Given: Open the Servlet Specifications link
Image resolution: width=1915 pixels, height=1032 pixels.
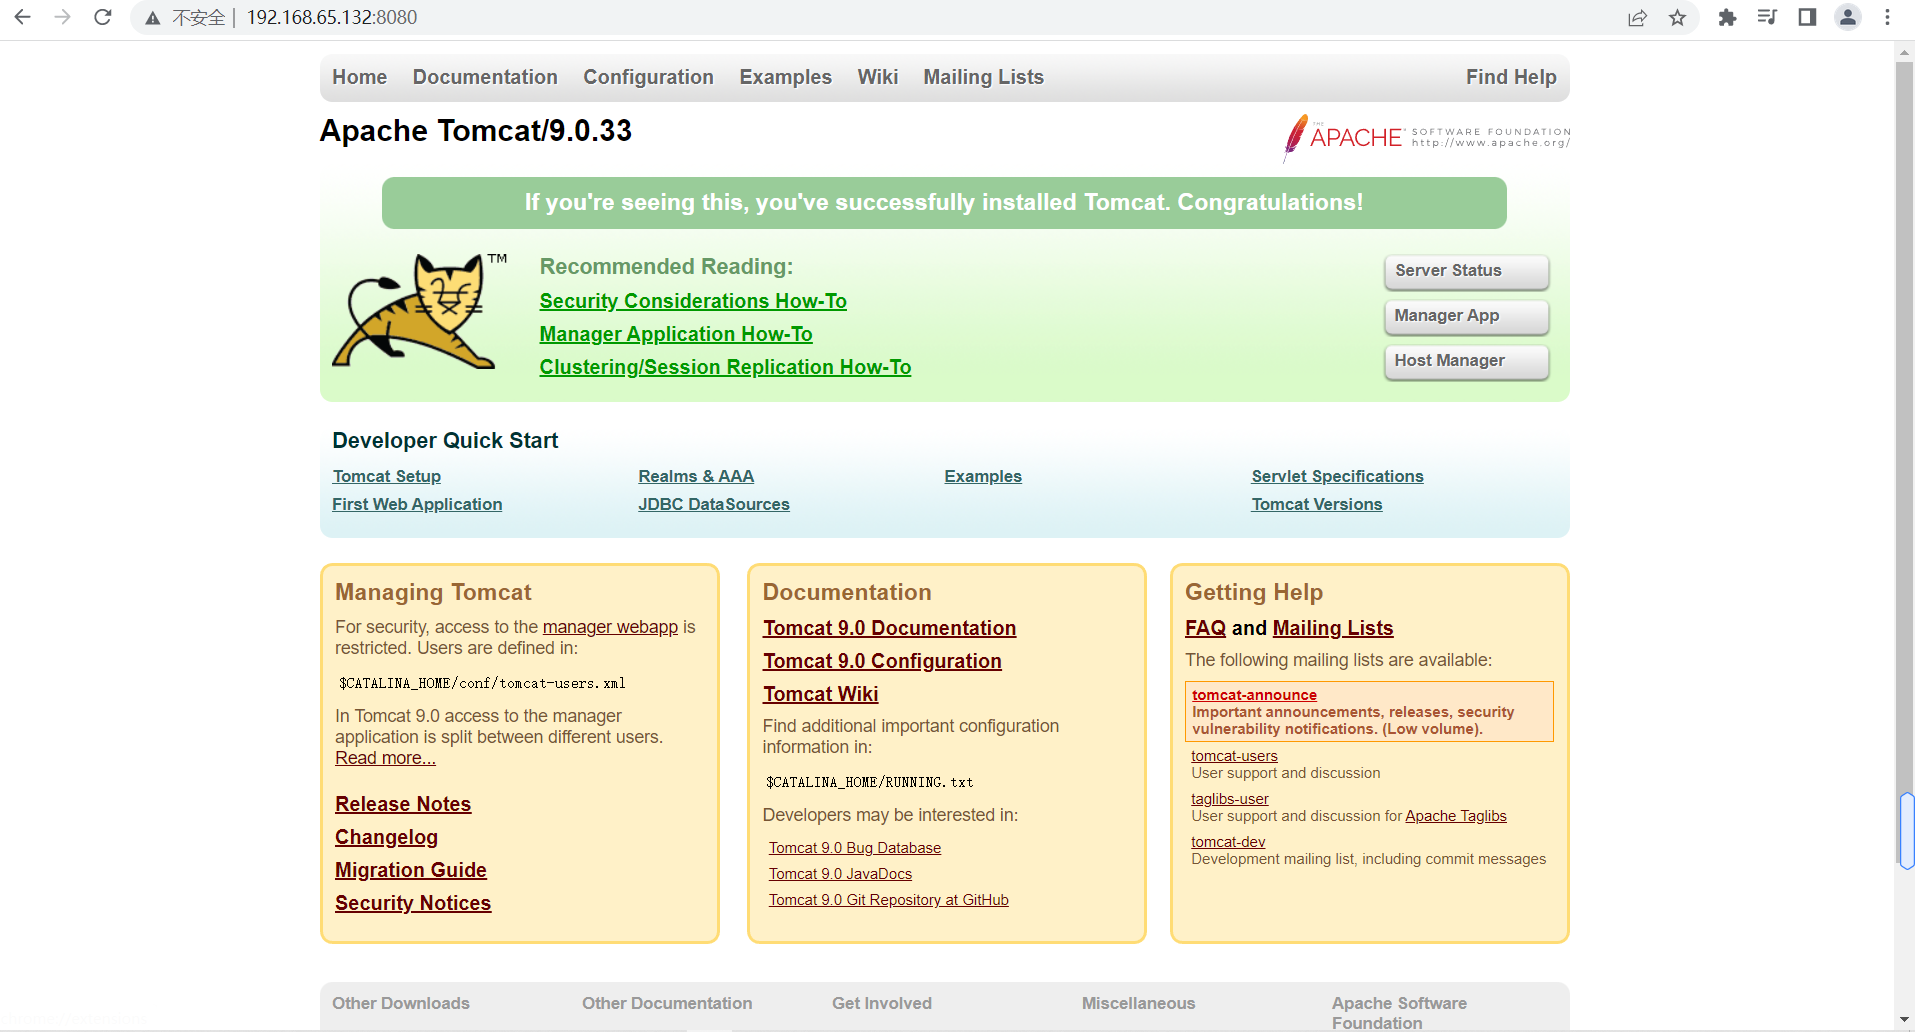Looking at the screenshot, I should pyautogui.click(x=1337, y=477).
